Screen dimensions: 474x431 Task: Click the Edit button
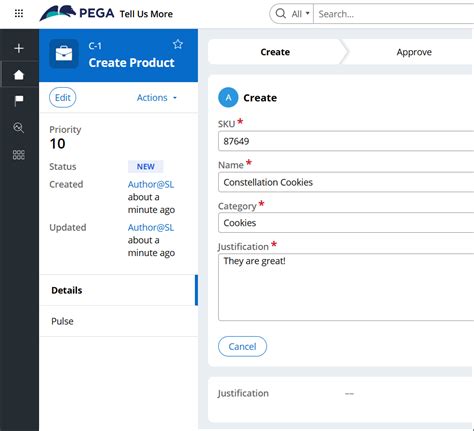(63, 98)
